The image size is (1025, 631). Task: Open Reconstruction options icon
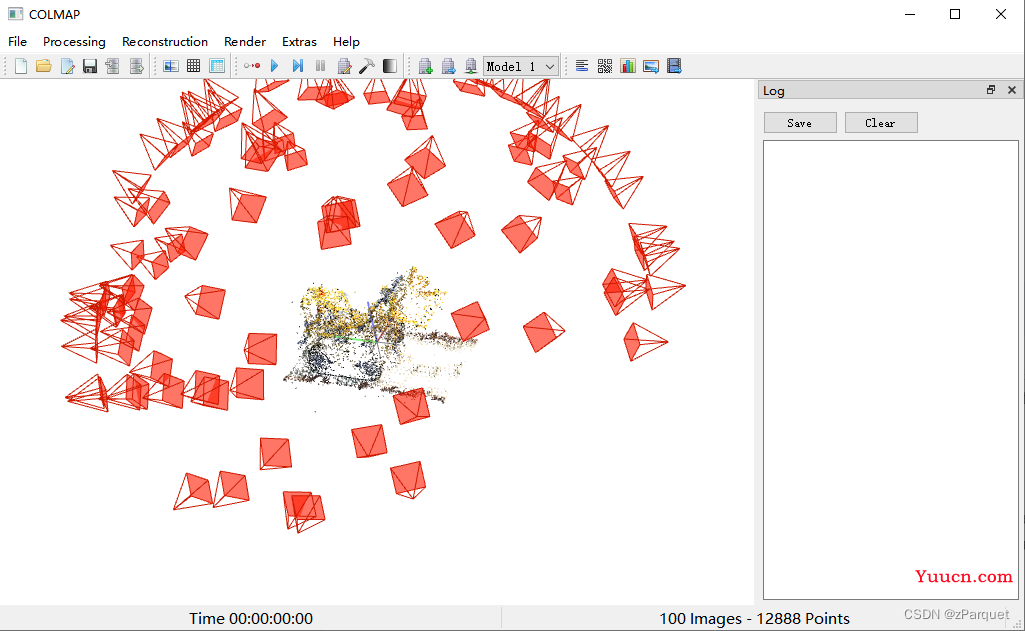click(344, 66)
